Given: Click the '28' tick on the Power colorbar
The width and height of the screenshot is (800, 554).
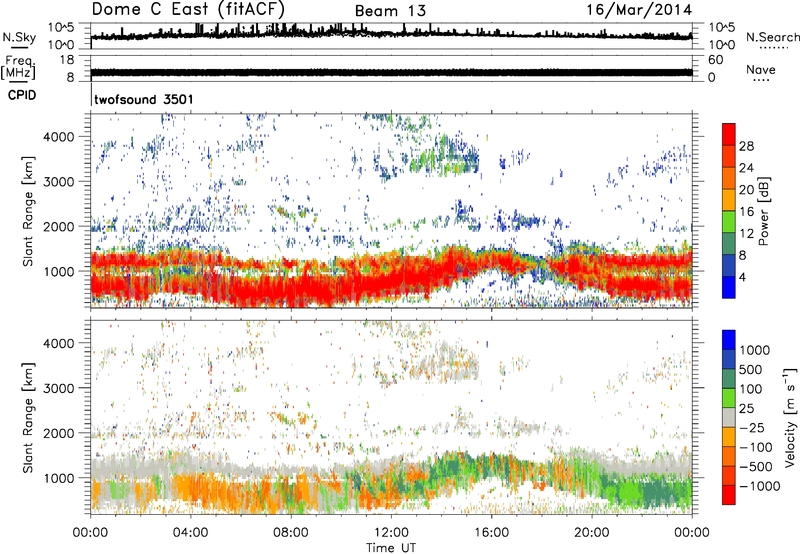Looking at the screenshot, I should [746, 146].
